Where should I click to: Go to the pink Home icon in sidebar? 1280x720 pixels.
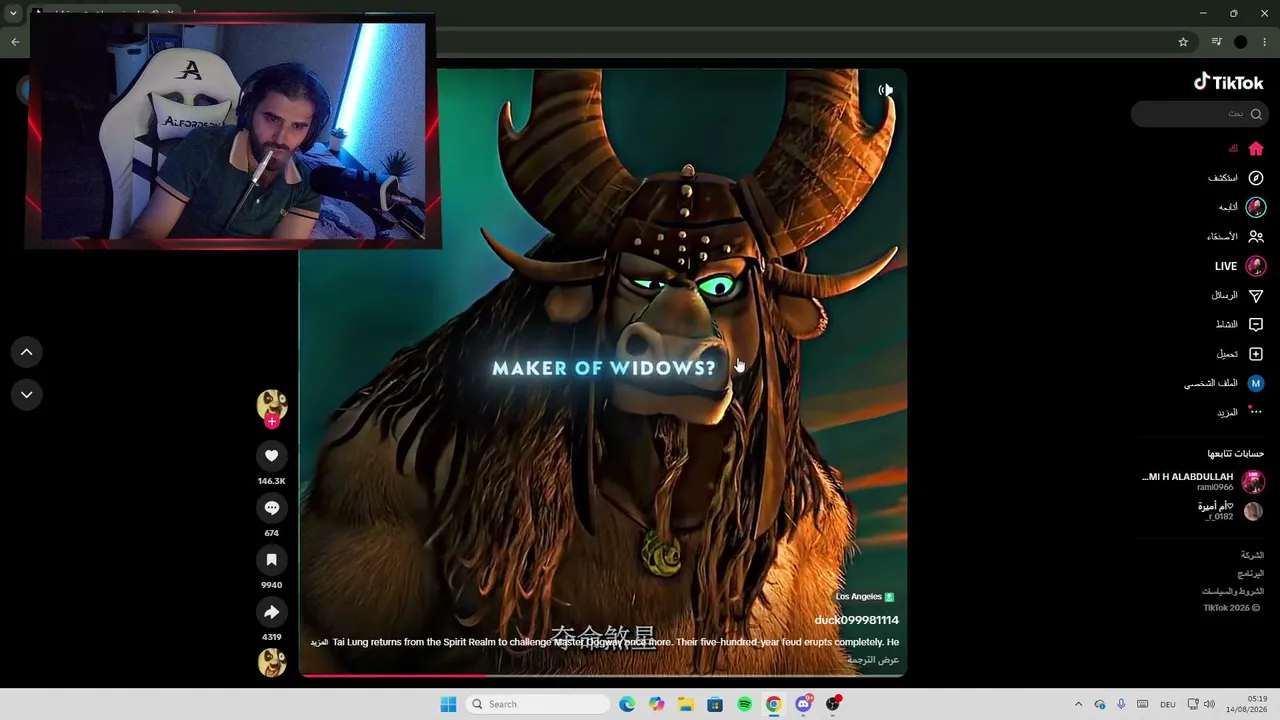(1256, 149)
